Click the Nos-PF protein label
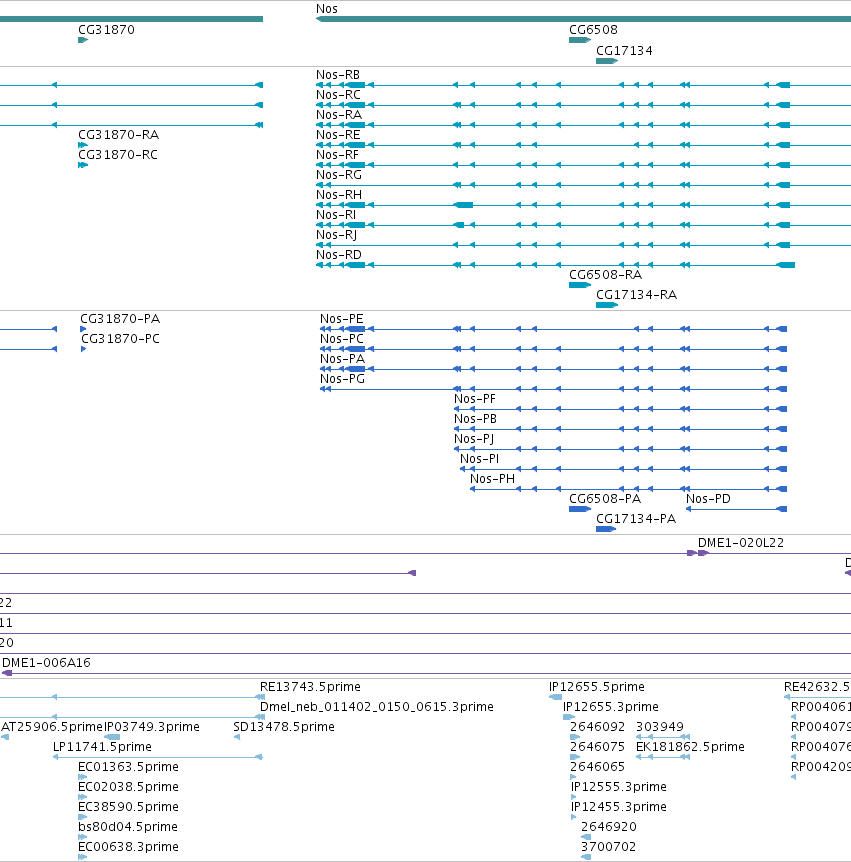Viewport: 851px width, 862px height. [x=474, y=399]
